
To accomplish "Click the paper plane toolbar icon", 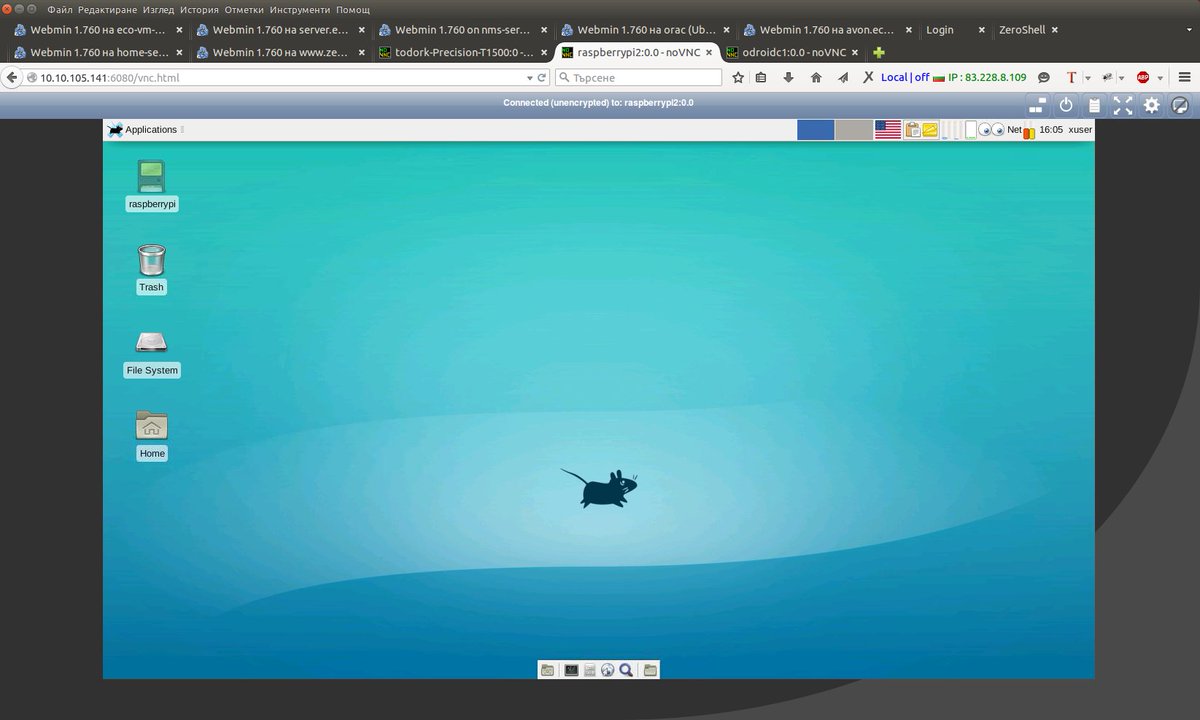I will pyautogui.click(x=843, y=77).
